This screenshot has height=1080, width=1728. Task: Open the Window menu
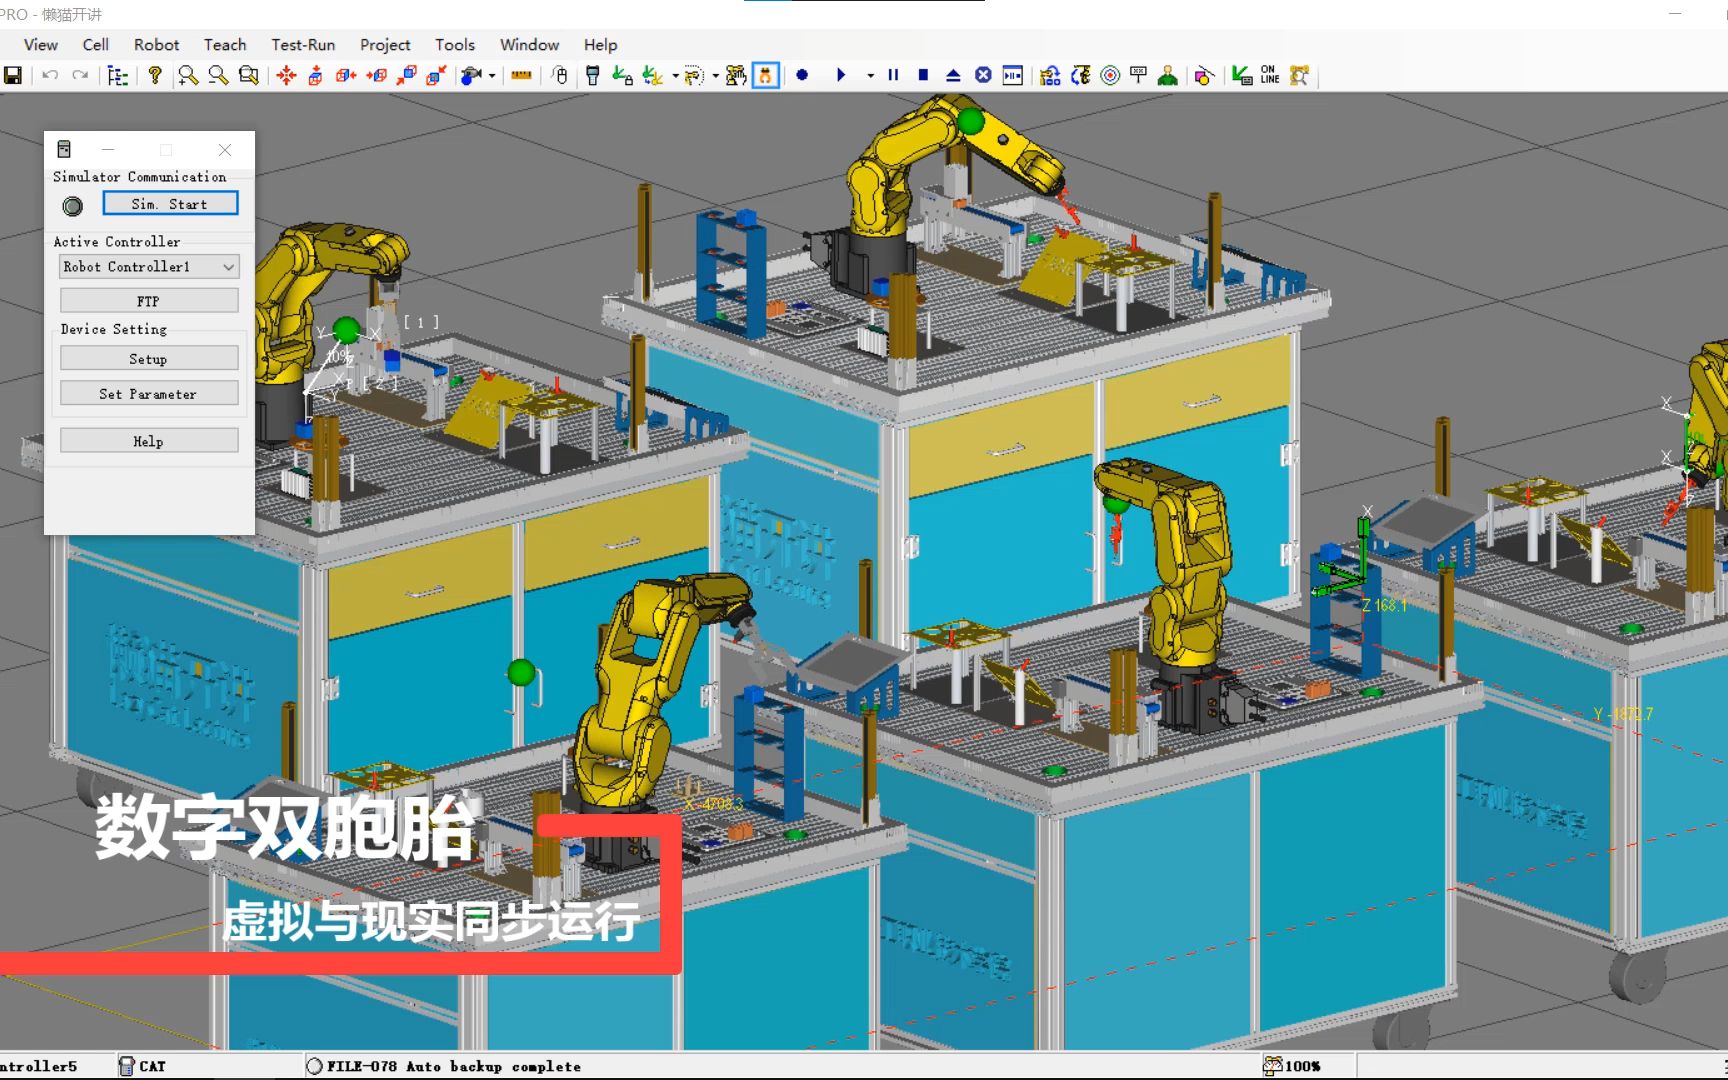pos(529,45)
